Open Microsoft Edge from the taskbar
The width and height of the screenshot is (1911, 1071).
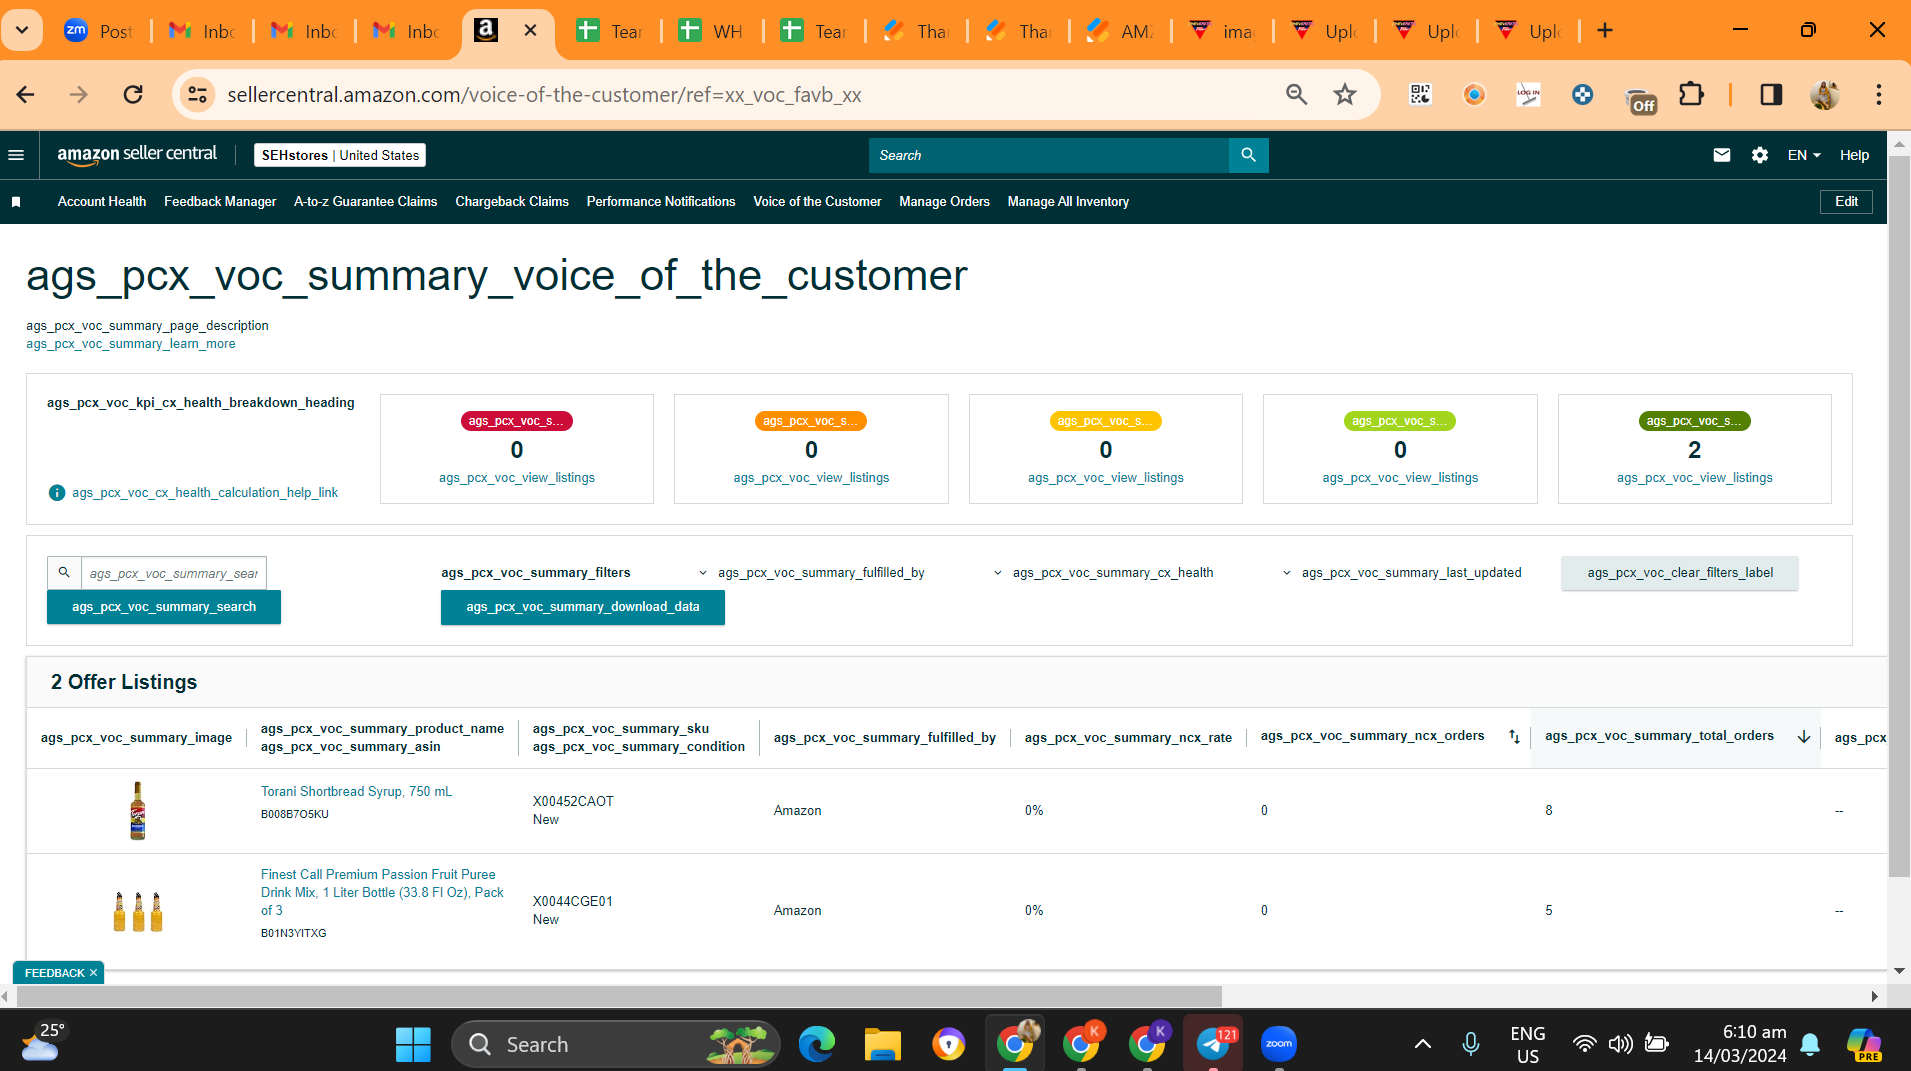817,1045
